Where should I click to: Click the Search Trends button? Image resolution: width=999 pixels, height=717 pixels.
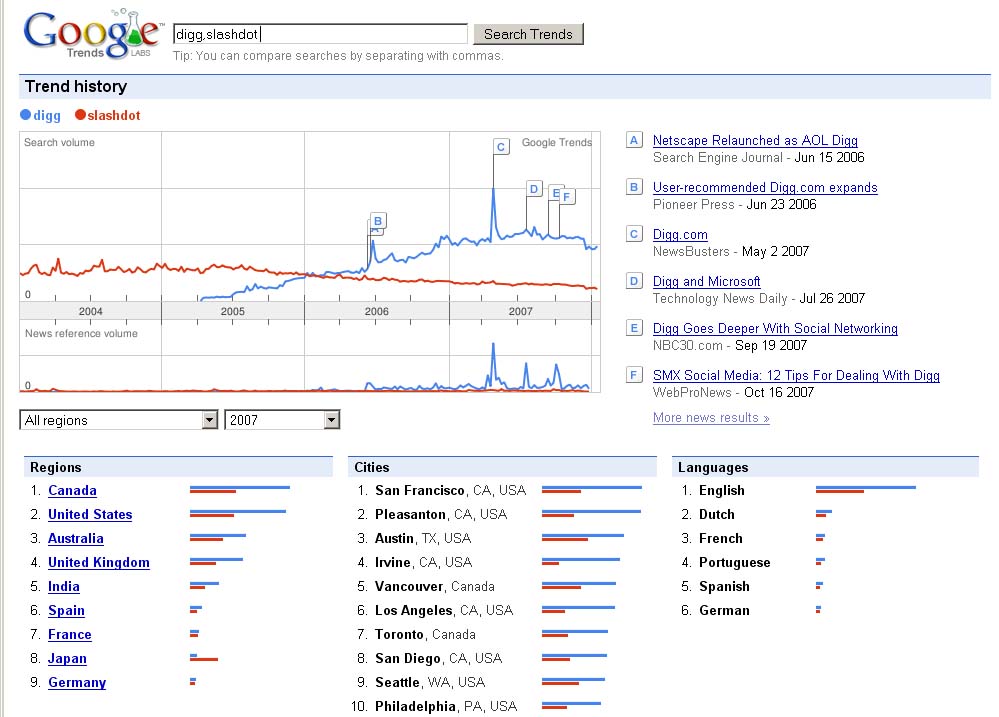528,34
